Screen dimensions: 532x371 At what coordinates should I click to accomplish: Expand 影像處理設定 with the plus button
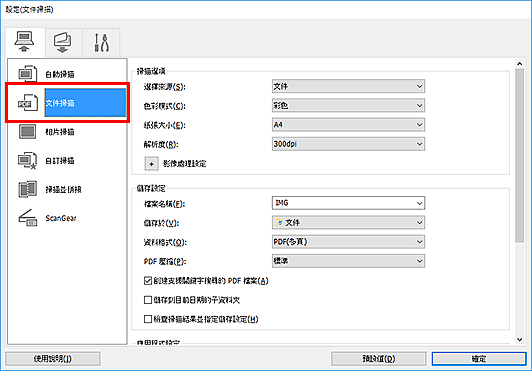(x=151, y=164)
